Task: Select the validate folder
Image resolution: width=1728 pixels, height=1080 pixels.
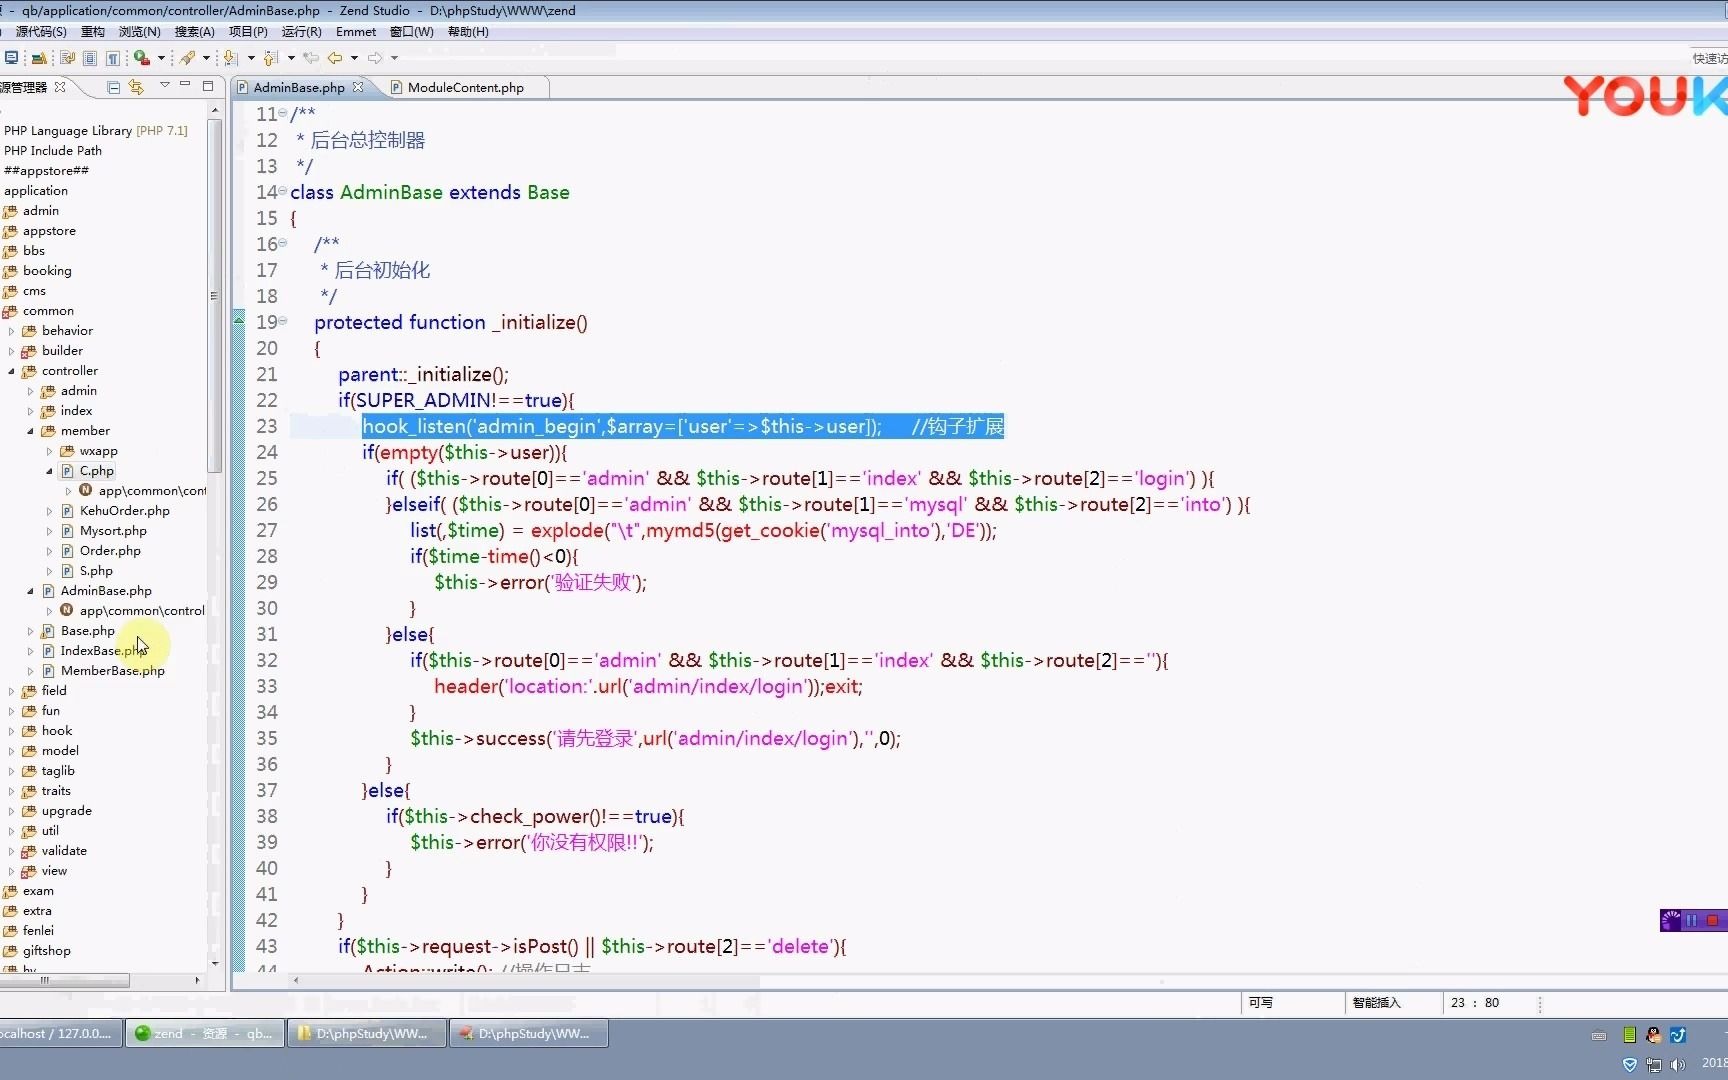Action: pyautogui.click(x=64, y=851)
